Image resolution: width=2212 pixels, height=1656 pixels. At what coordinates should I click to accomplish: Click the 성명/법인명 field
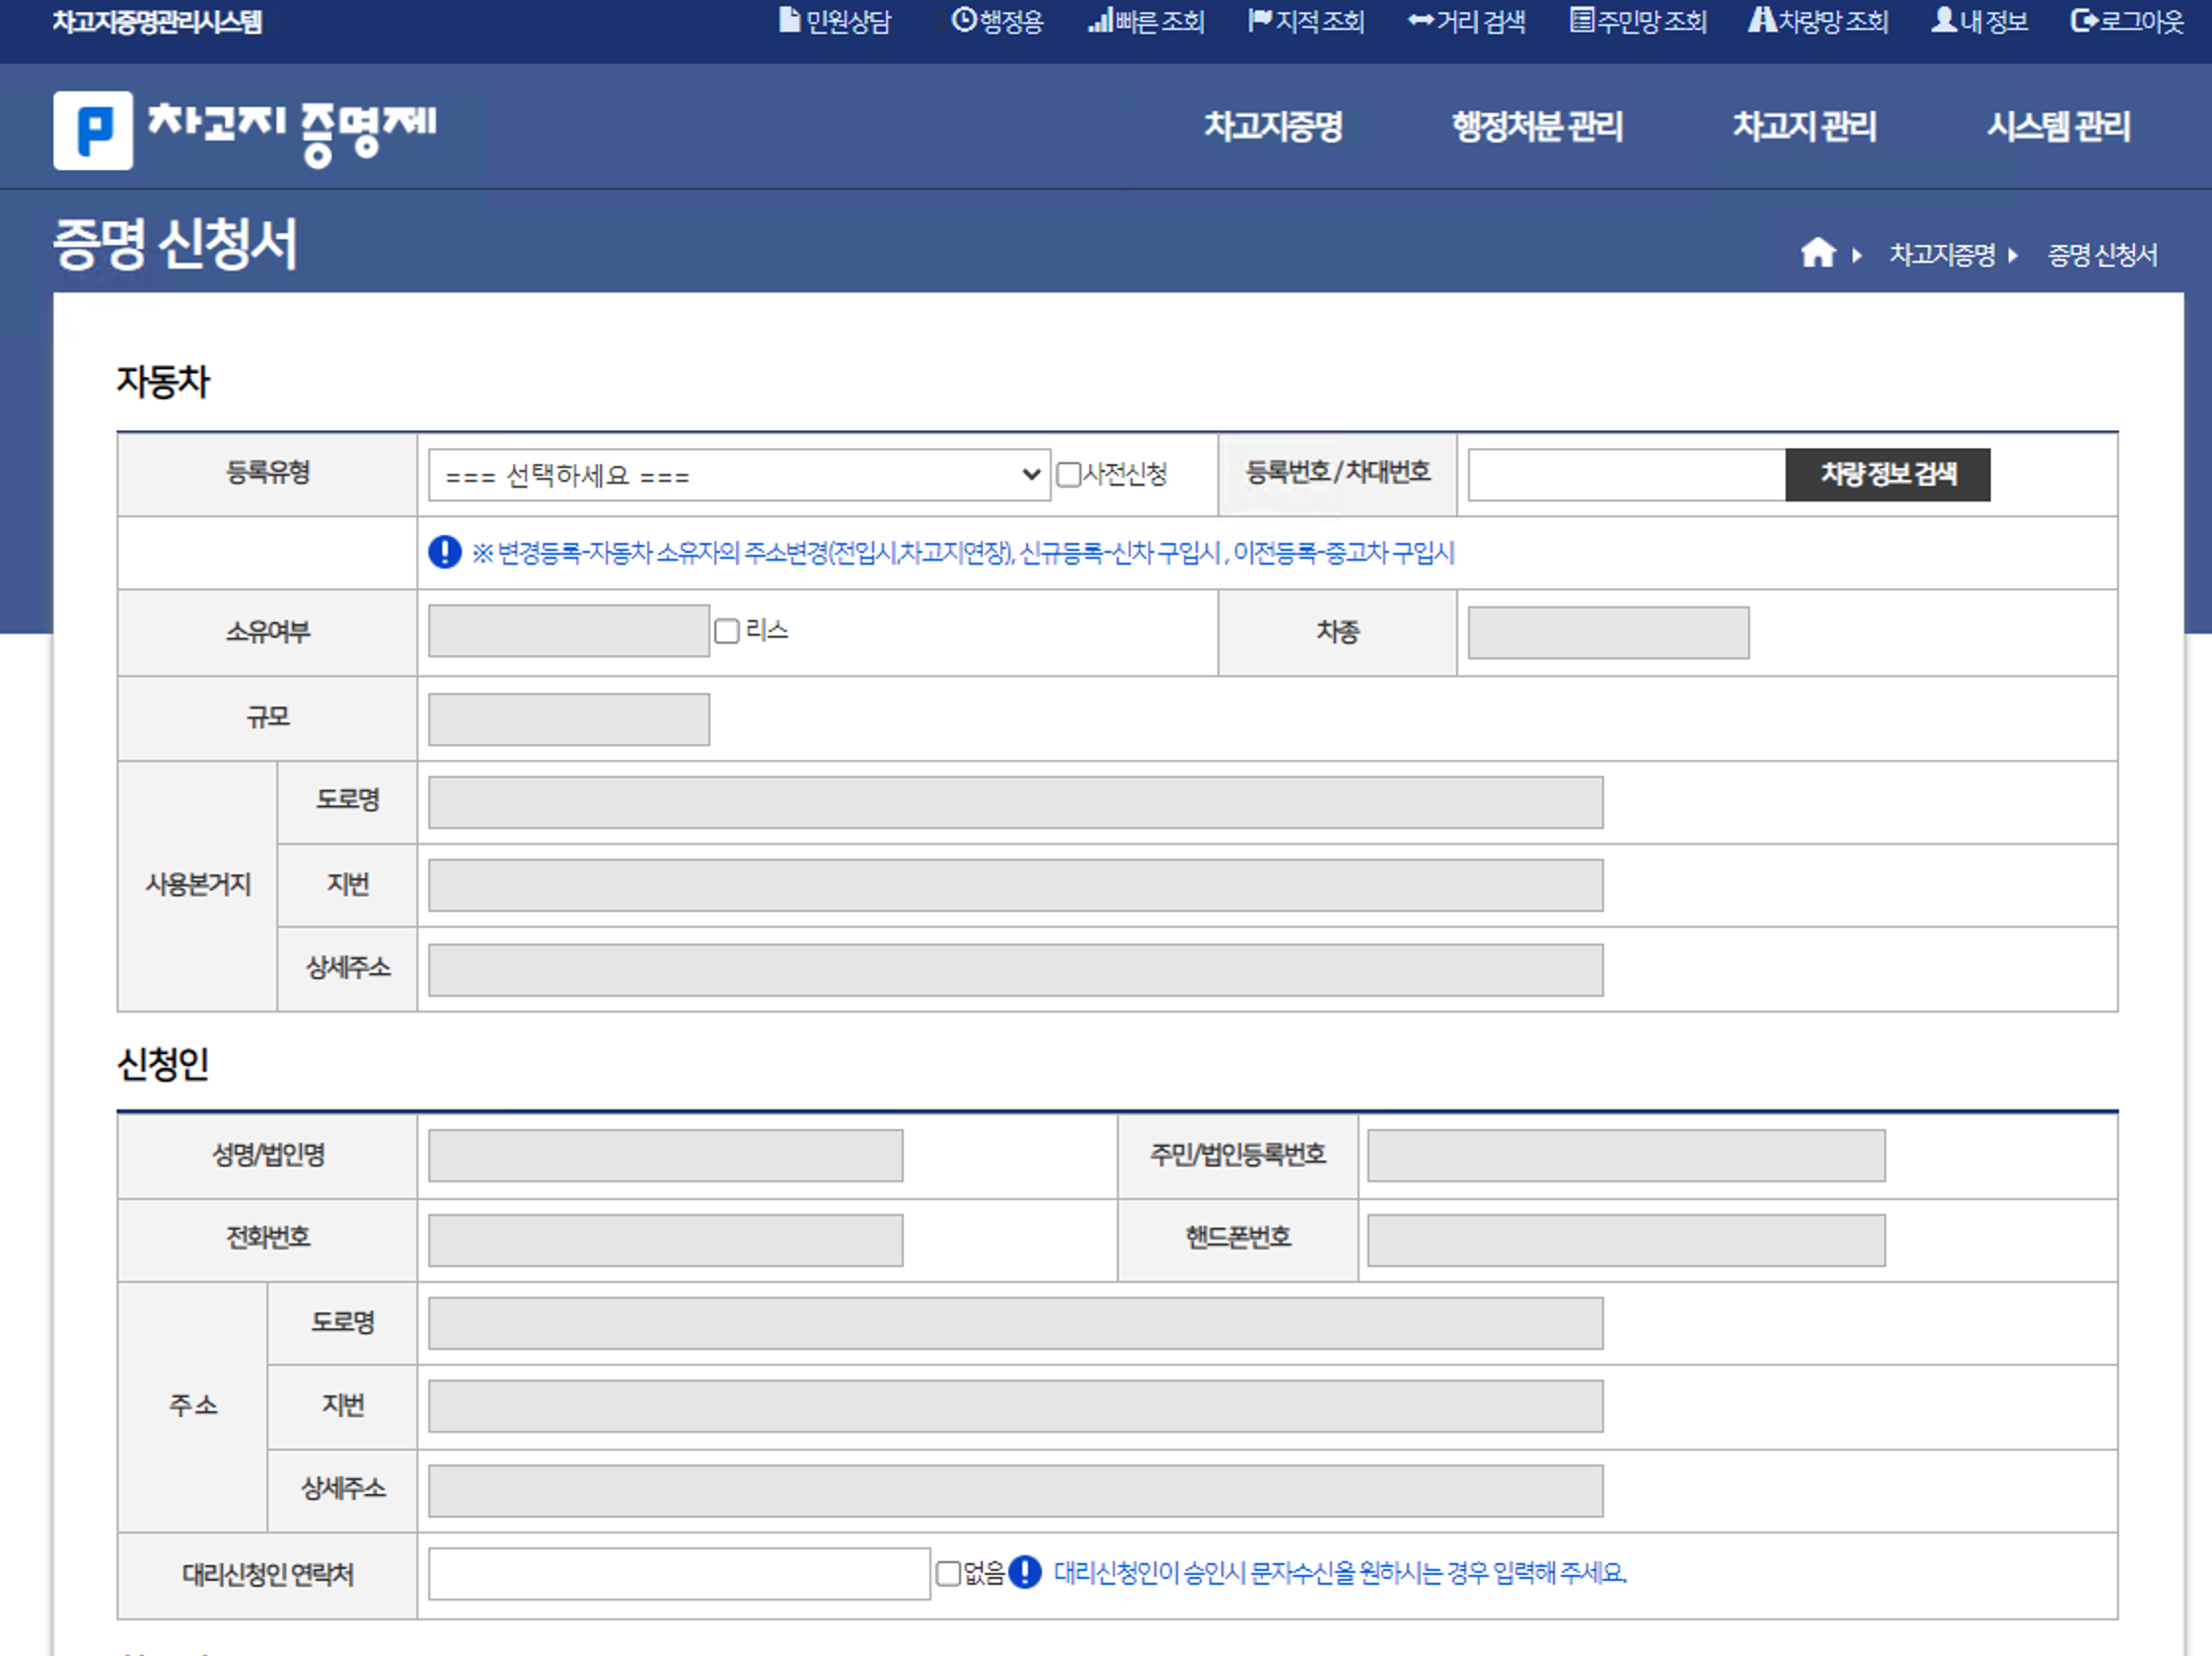click(665, 1156)
